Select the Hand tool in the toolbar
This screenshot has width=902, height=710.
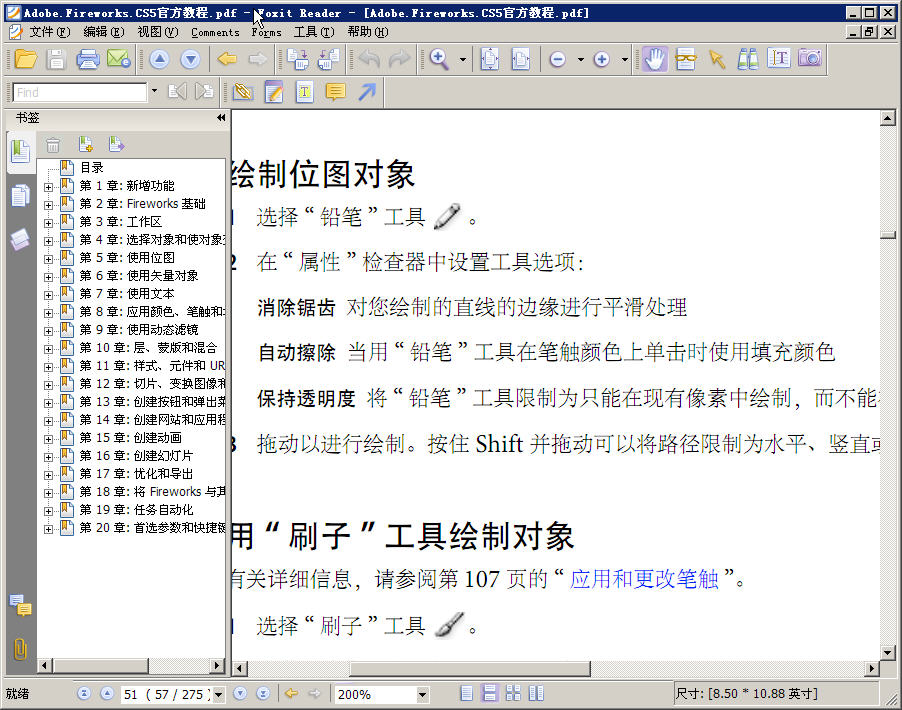tap(655, 59)
